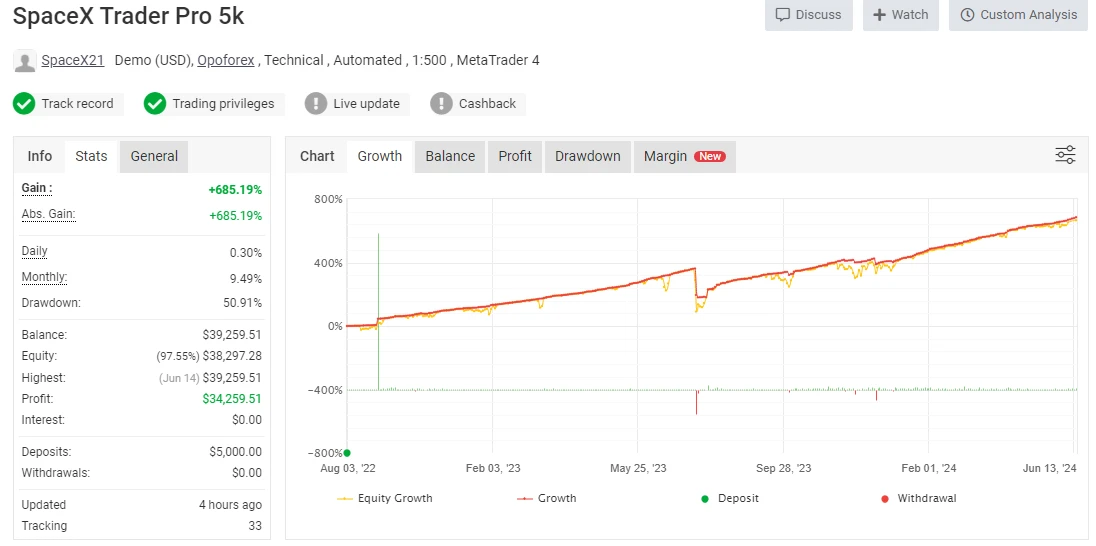Toggle Withdrawal markers in chart legend
Screen dimensions: 1096x546
coord(918,498)
